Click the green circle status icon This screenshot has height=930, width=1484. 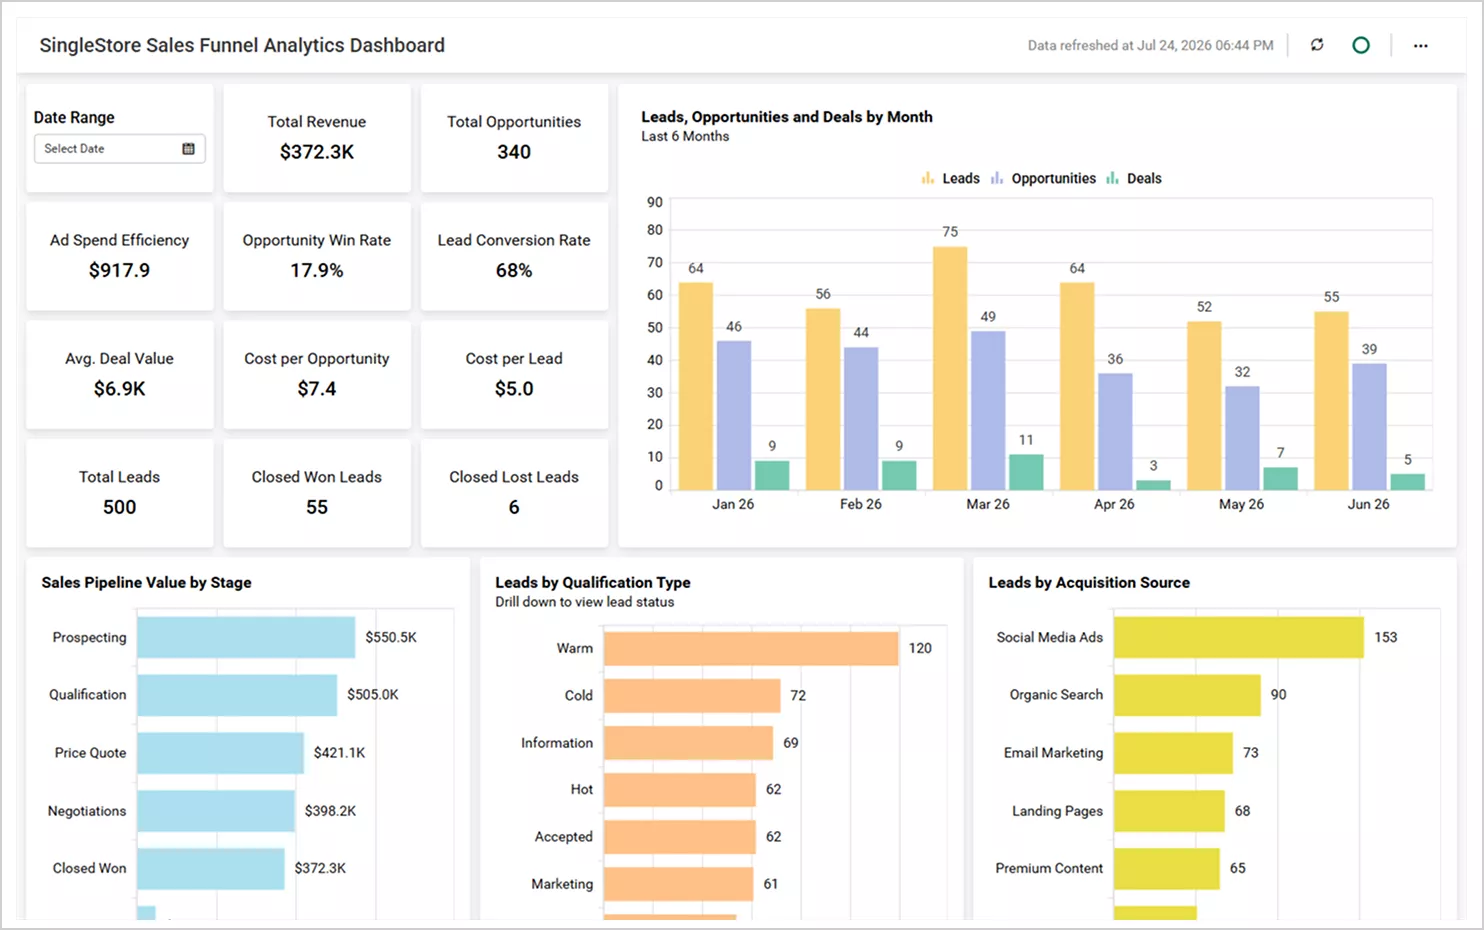click(x=1361, y=45)
